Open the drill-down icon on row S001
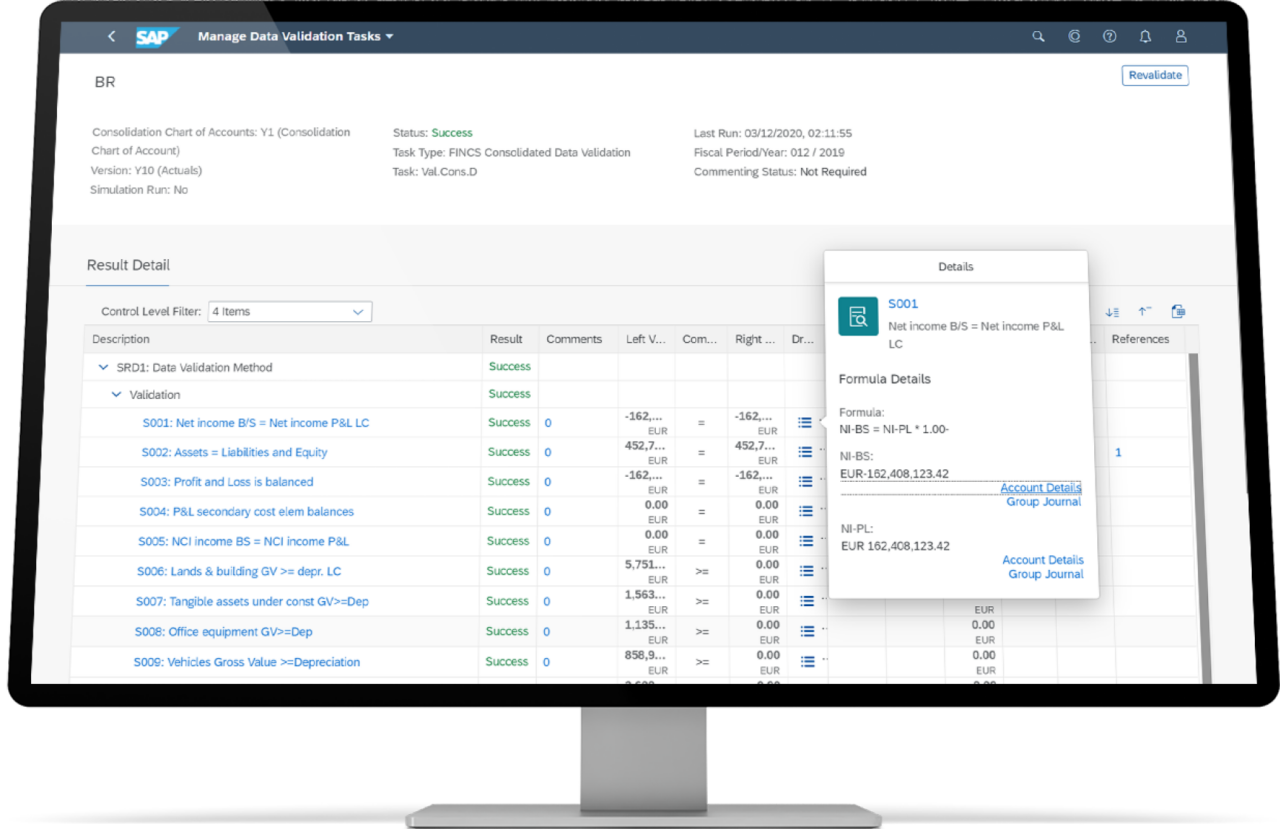This screenshot has height=829, width=1280. pyautogui.click(x=804, y=422)
